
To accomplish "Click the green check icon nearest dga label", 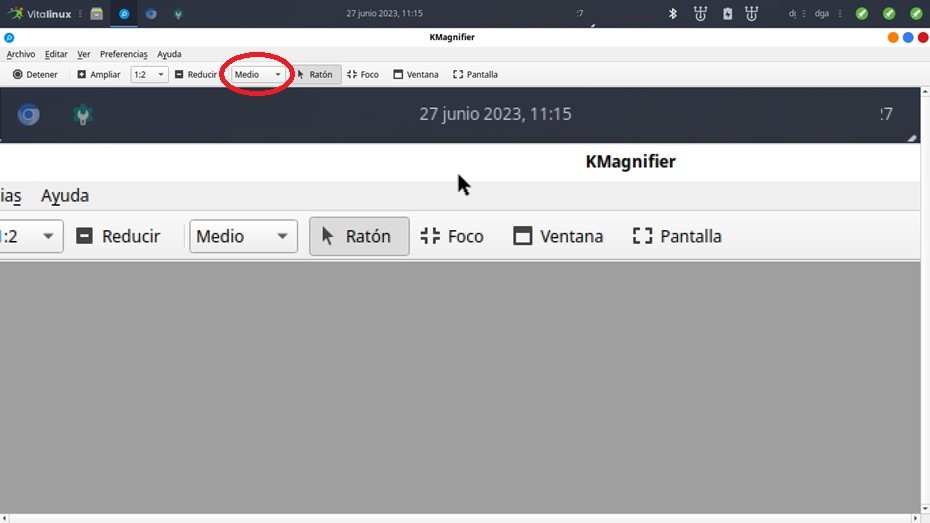I will [862, 13].
